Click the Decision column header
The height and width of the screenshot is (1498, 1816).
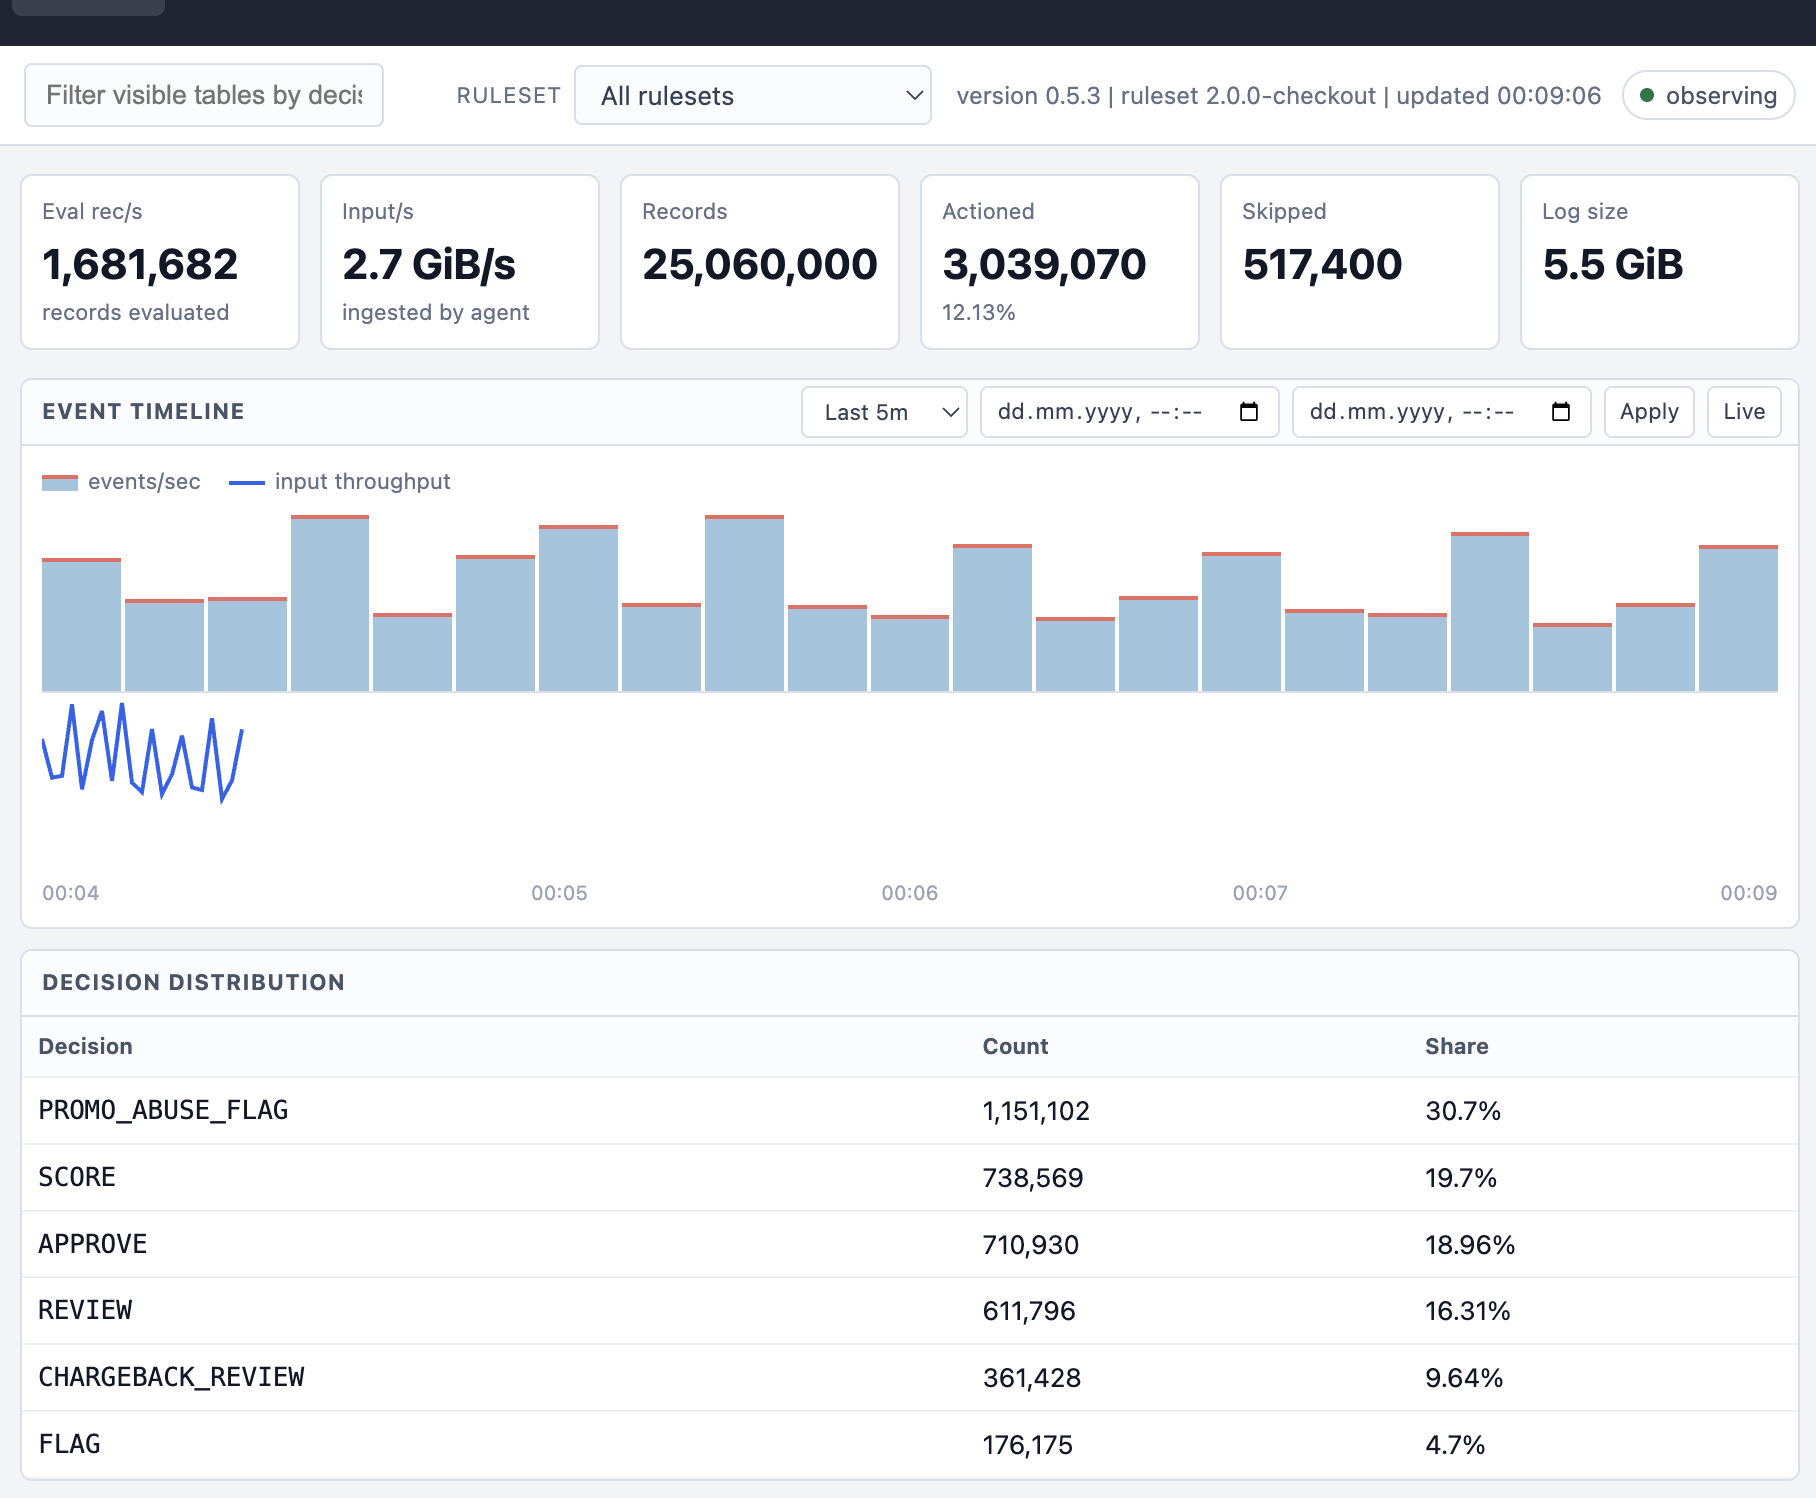85,1046
